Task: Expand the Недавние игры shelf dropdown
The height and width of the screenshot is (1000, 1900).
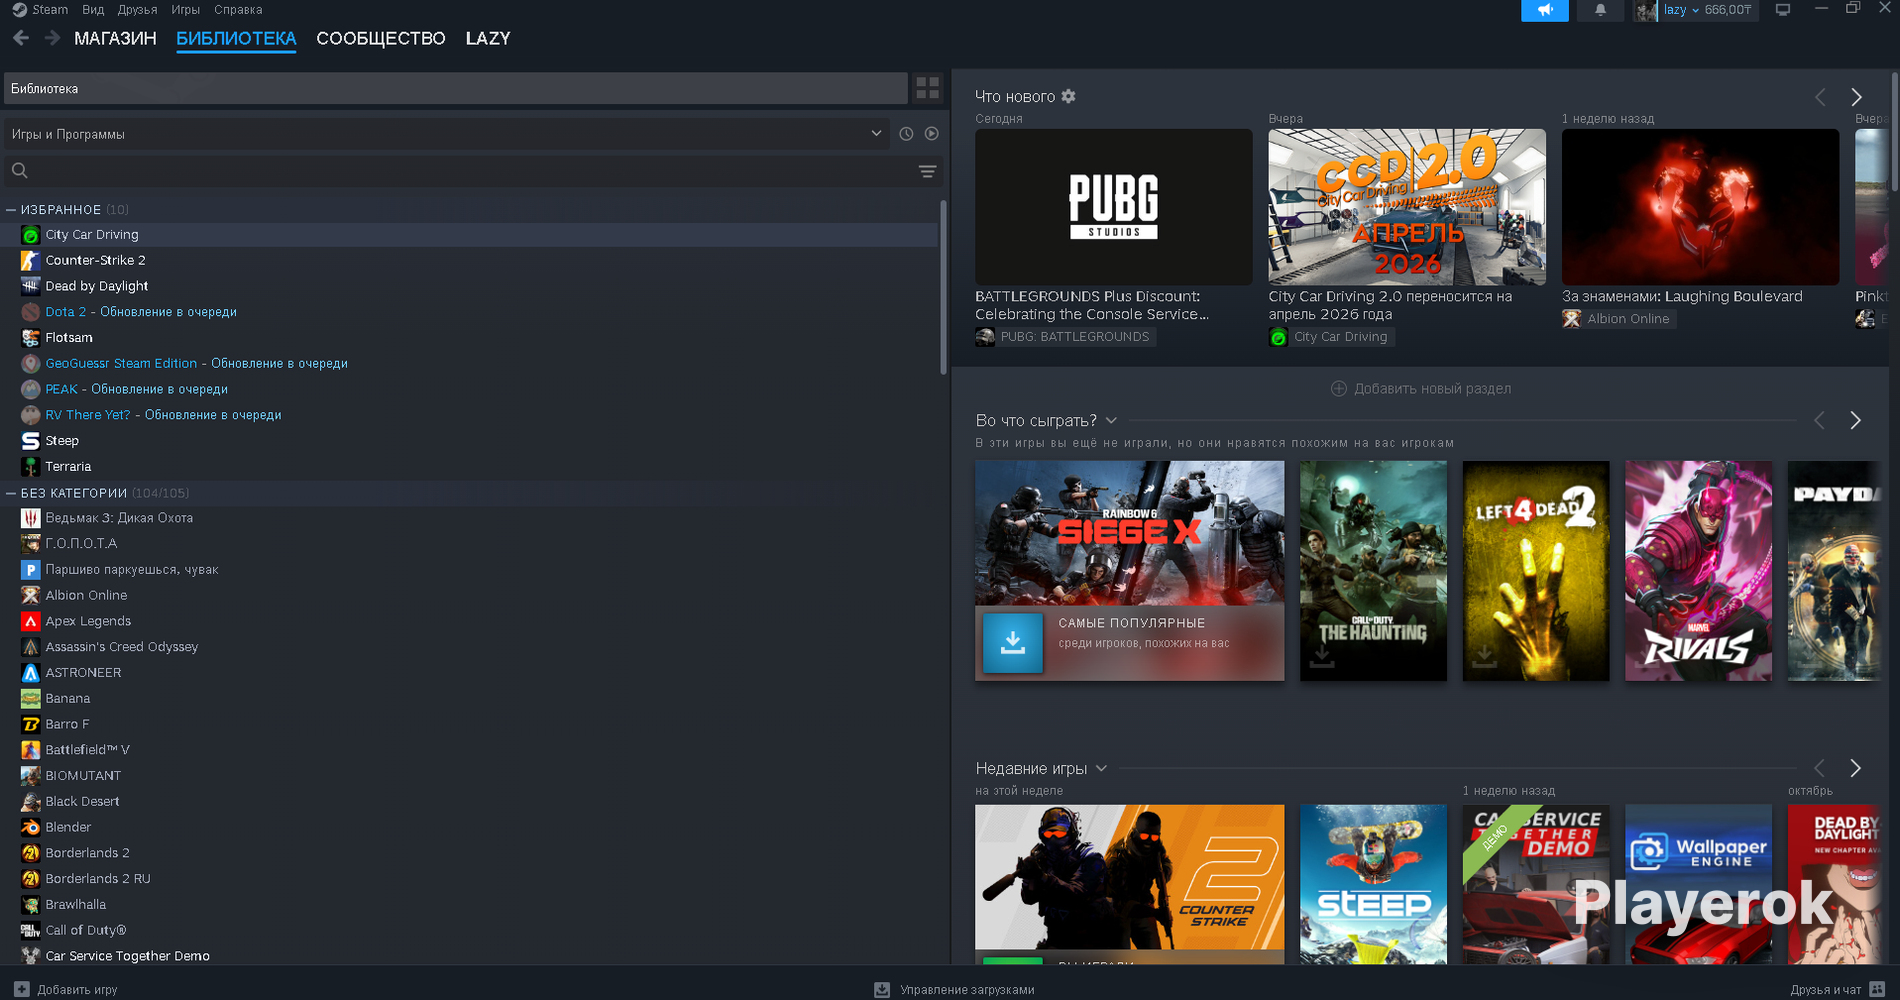Action: pyautogui.click(x=1101, y=769)
